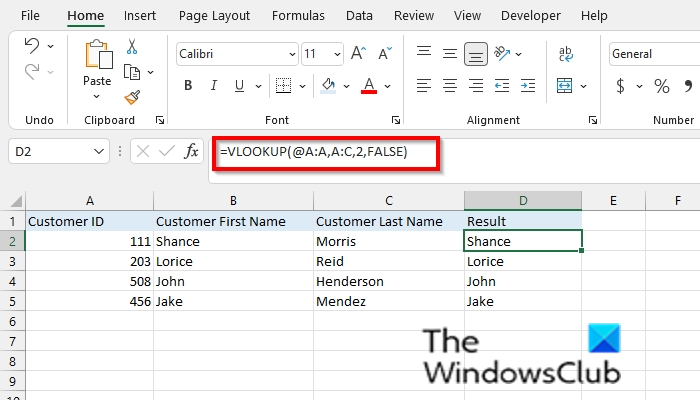Select the Format Painter brush

132,97
